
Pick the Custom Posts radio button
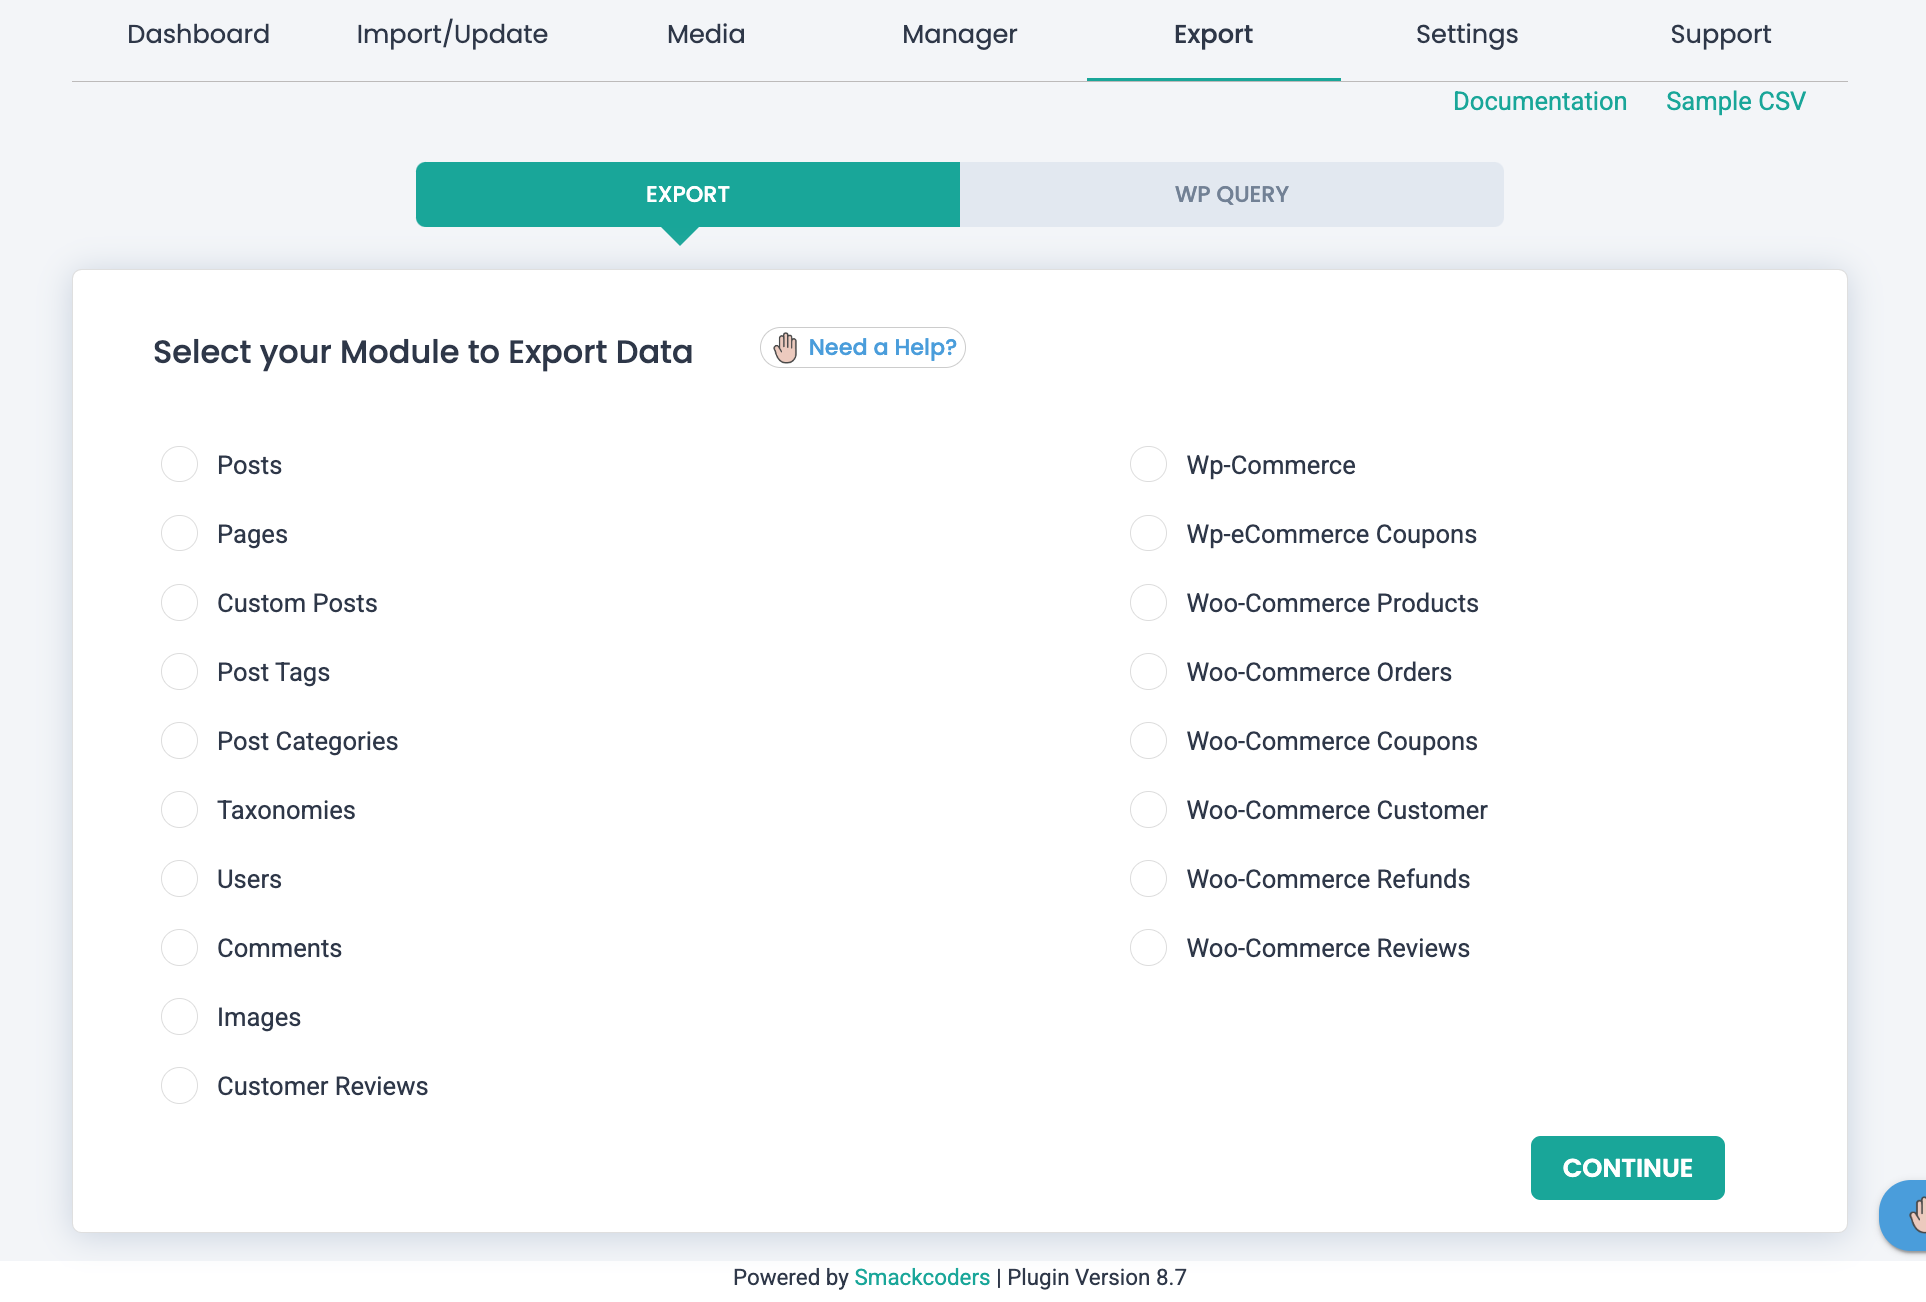(180, 603)
